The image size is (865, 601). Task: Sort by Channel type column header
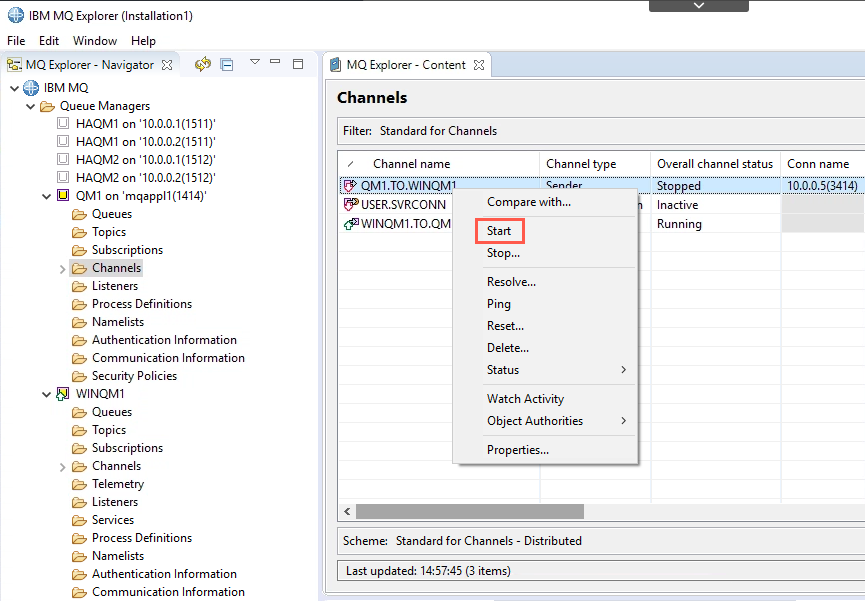[x=595, y=164]
